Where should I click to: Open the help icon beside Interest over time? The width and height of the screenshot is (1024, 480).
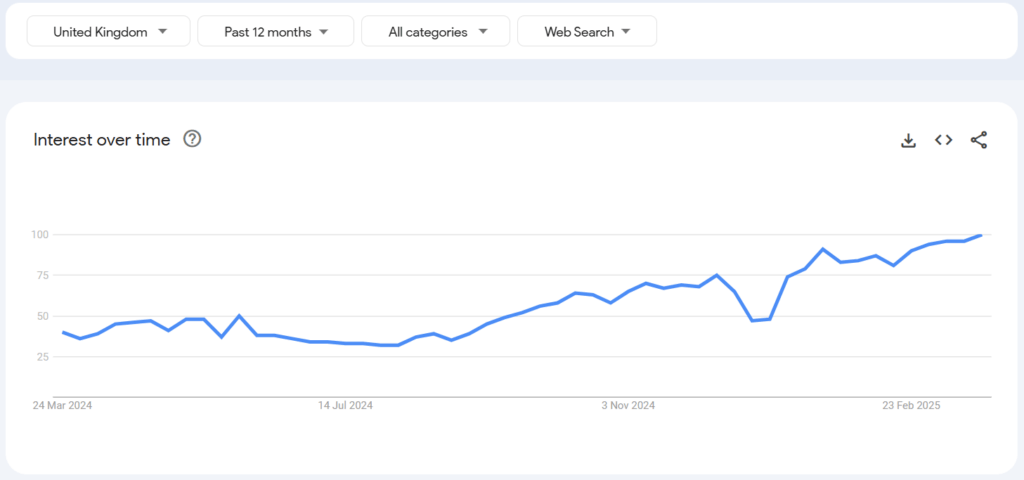pos(192,139)
